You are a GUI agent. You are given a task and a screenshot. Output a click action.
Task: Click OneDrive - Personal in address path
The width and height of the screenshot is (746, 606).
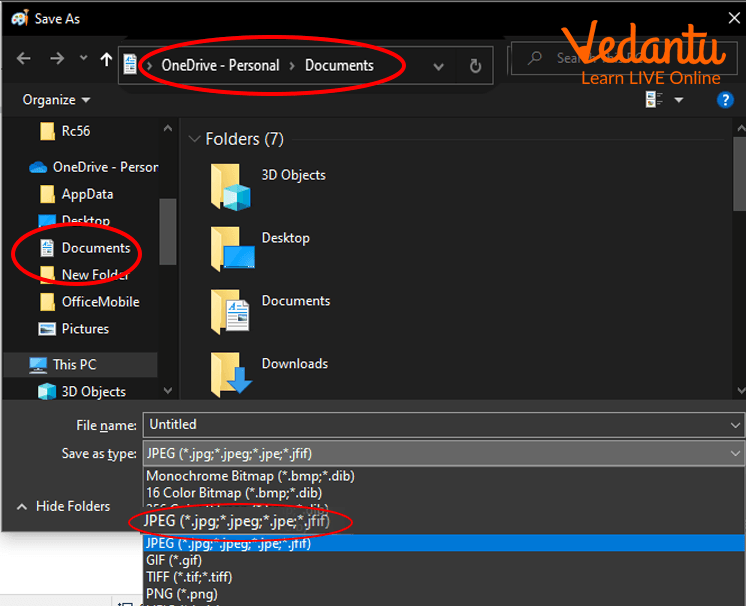tap(220, 66)
